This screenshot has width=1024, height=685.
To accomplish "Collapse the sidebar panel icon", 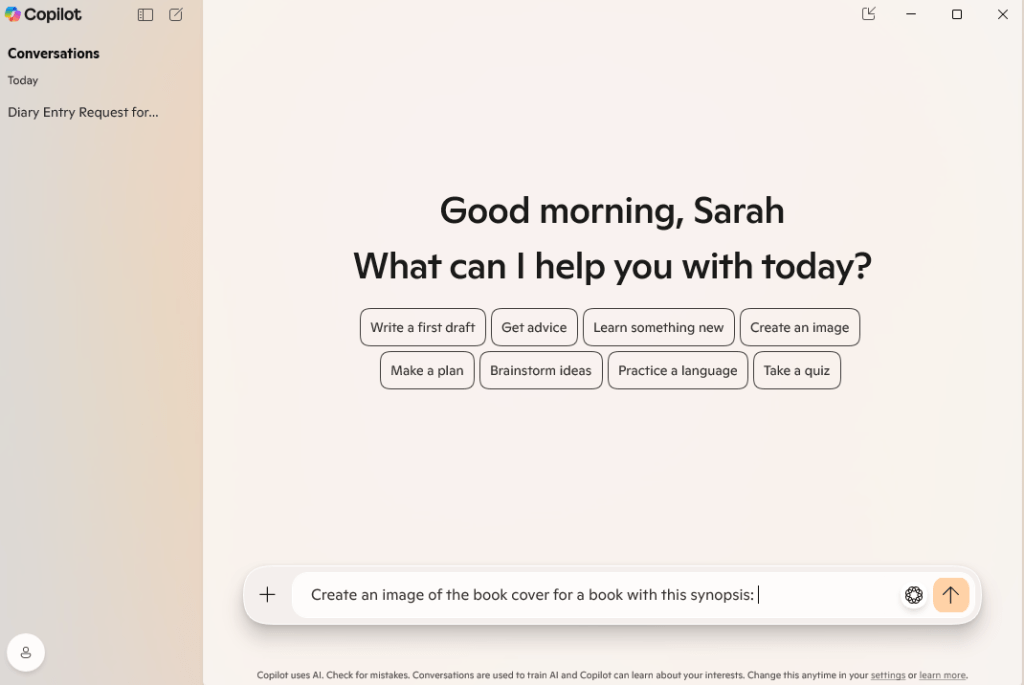I will [145, 15].
